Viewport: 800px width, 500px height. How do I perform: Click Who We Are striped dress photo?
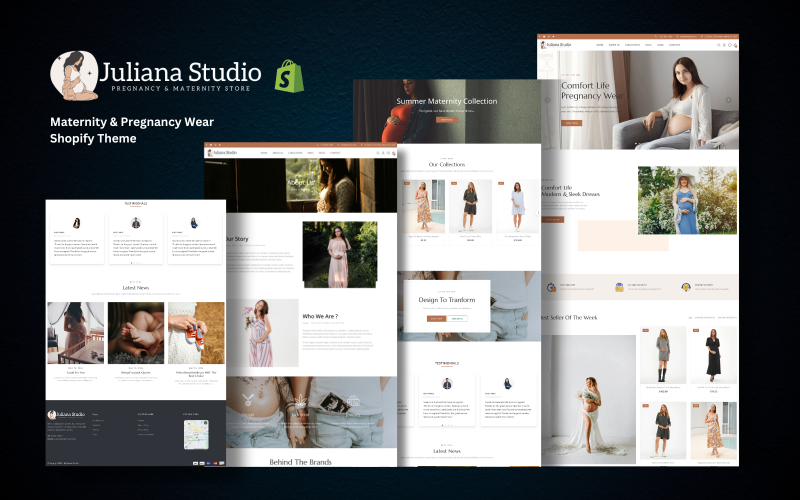point(262,333)
